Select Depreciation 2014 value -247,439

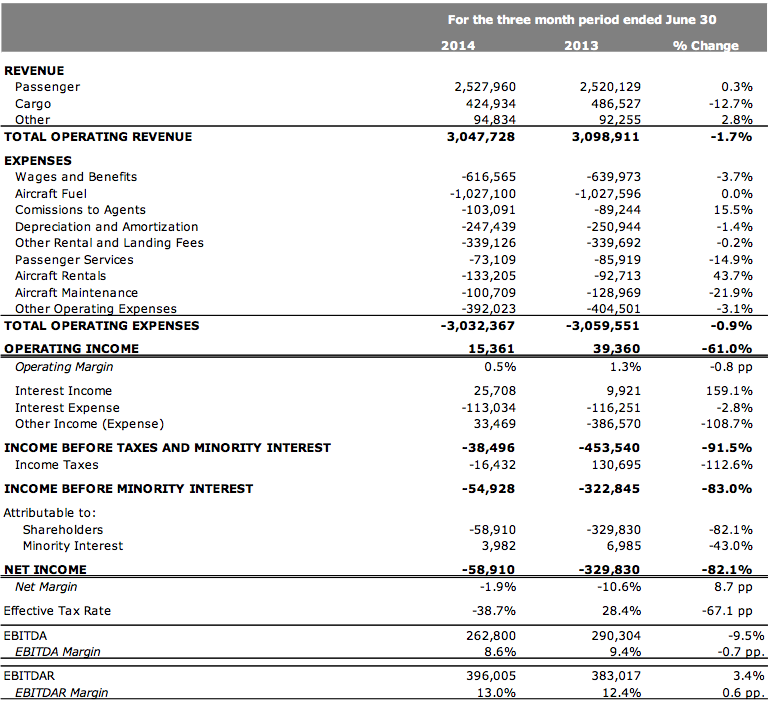[488, 227]
